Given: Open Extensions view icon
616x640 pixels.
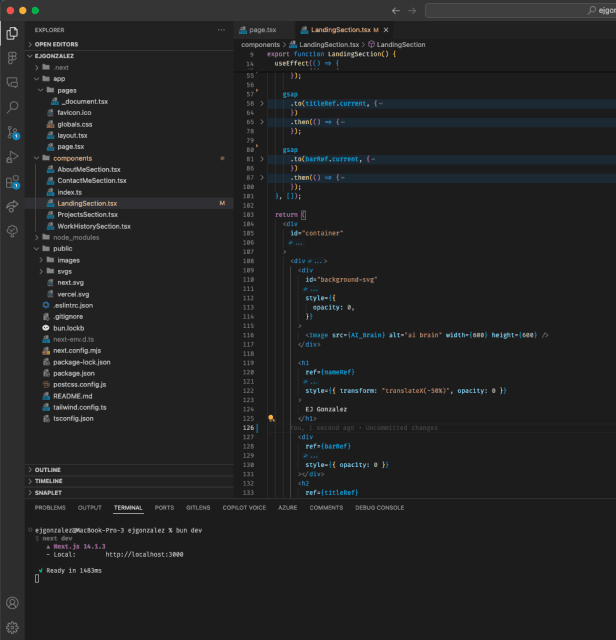Looking at the screenshot, I should tap(12, 182).
